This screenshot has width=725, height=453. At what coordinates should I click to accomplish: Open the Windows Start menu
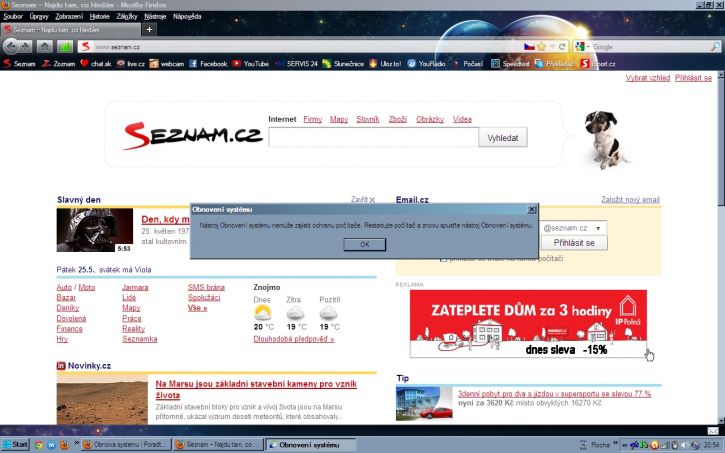pyautogui.click(x=15, y=445)
